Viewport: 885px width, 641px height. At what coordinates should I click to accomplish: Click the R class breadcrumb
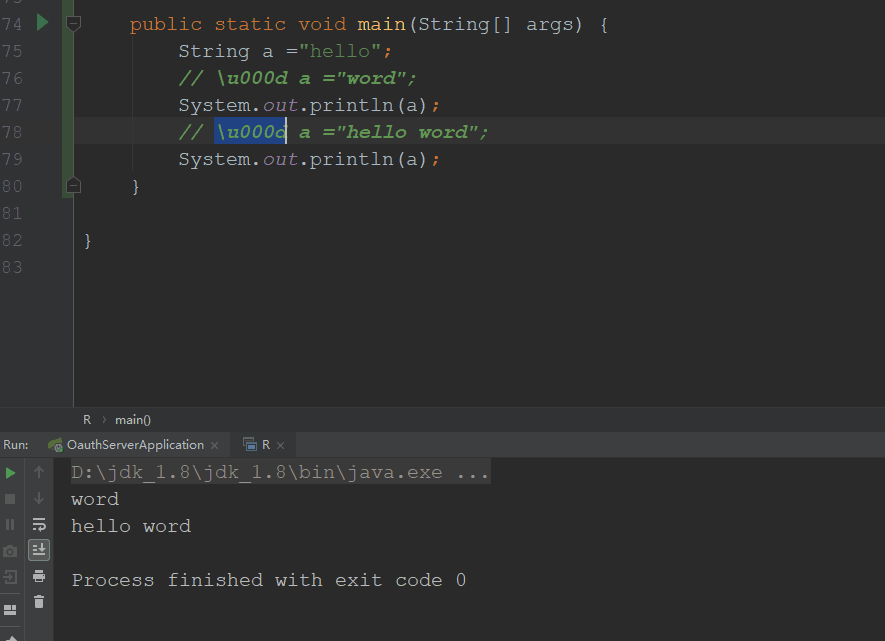point(87,420)
